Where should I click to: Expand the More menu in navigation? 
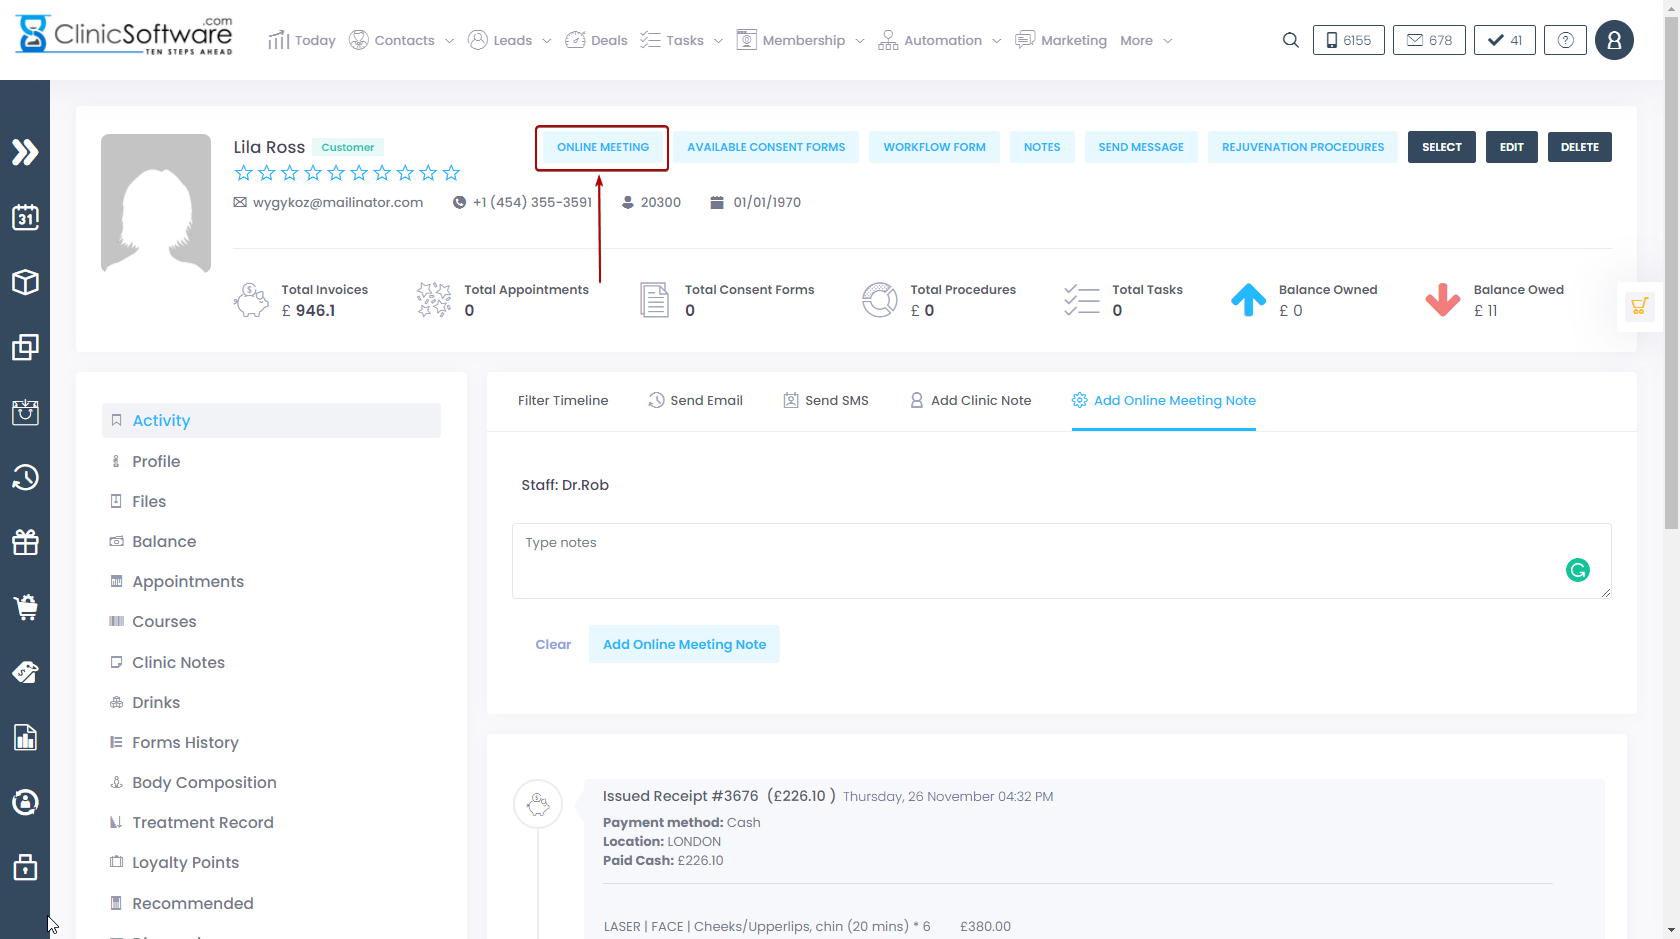click(1146, 40)
